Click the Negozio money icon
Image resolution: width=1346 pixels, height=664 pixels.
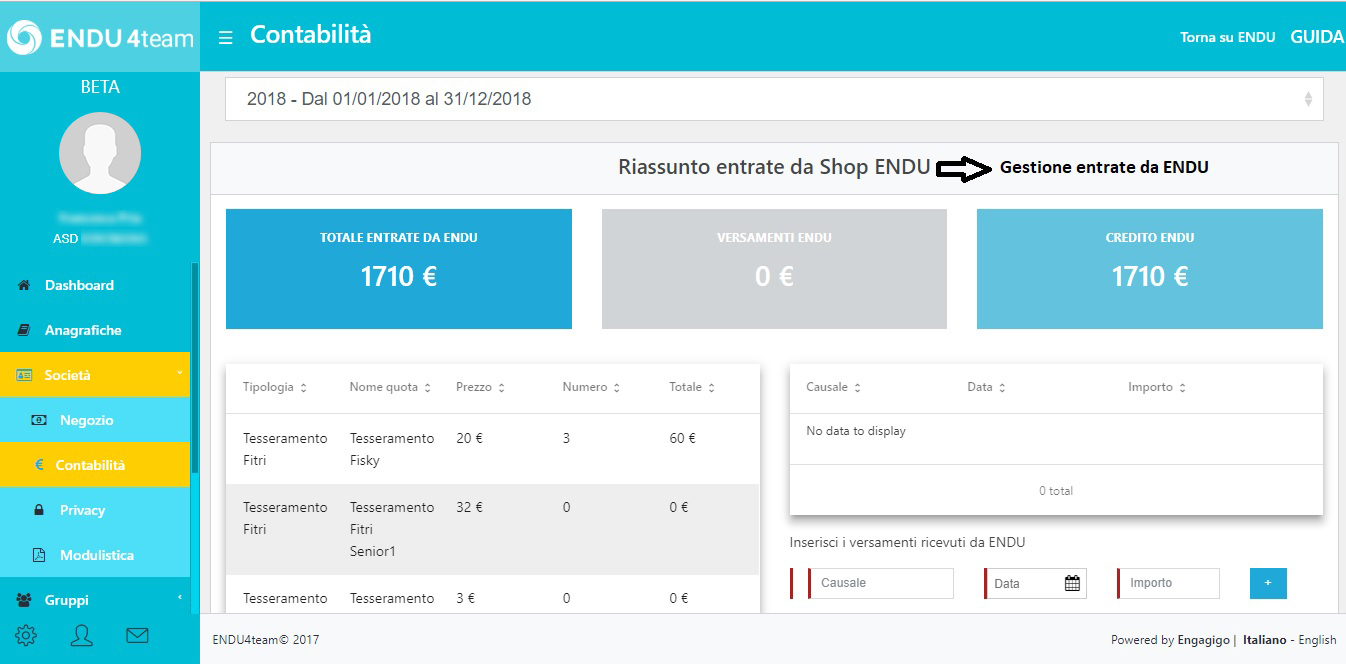point(39,420)
